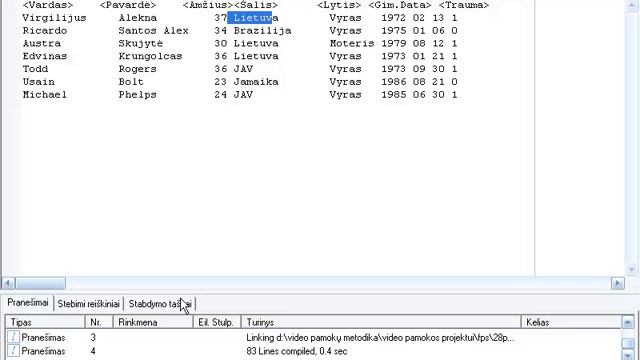Open the Stebimi reiškiniai tab
The image size is (640, 360).
(x=89, y=304)
